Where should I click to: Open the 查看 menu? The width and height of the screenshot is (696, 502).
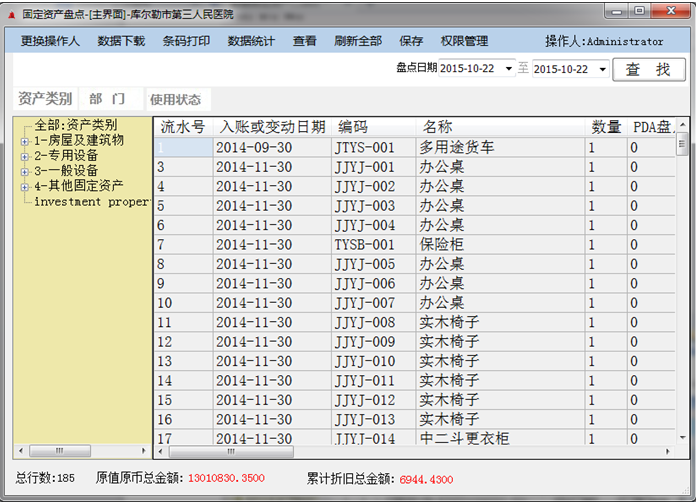click(304, 41)
